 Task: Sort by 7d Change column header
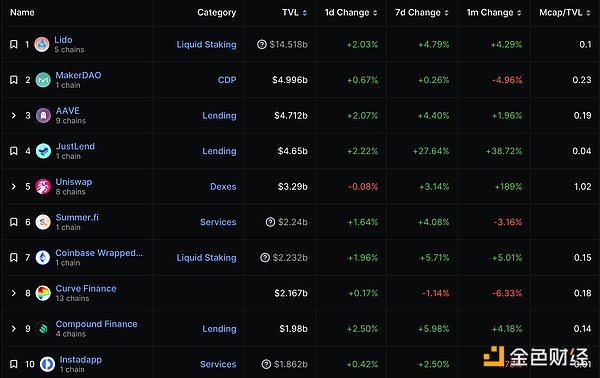422,13
